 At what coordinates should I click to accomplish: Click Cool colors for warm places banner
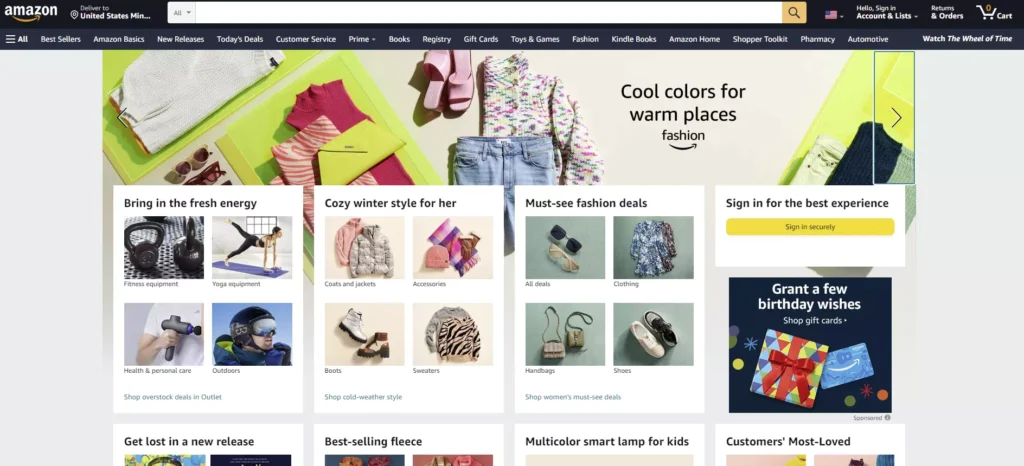[x=683, y=117]
